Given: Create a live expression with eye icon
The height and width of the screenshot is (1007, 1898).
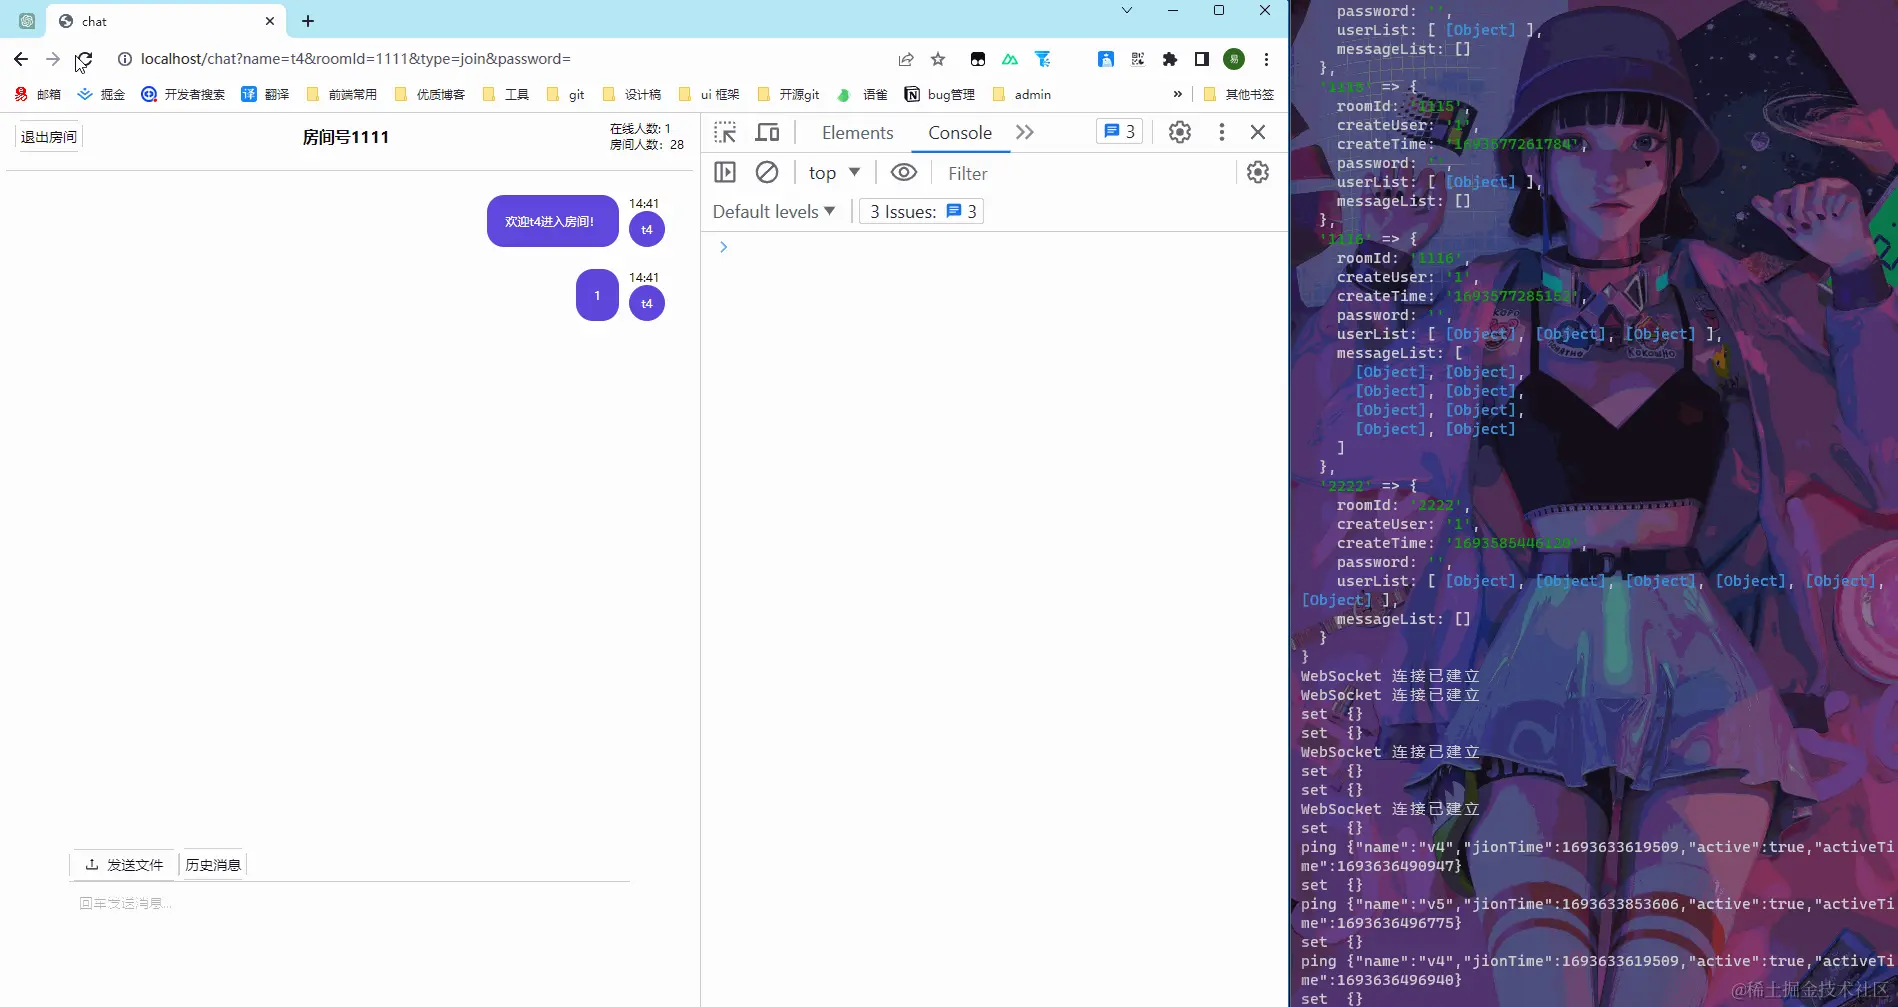Looking at the screenshot, I should pyautogui.click(x=904, y=172).
